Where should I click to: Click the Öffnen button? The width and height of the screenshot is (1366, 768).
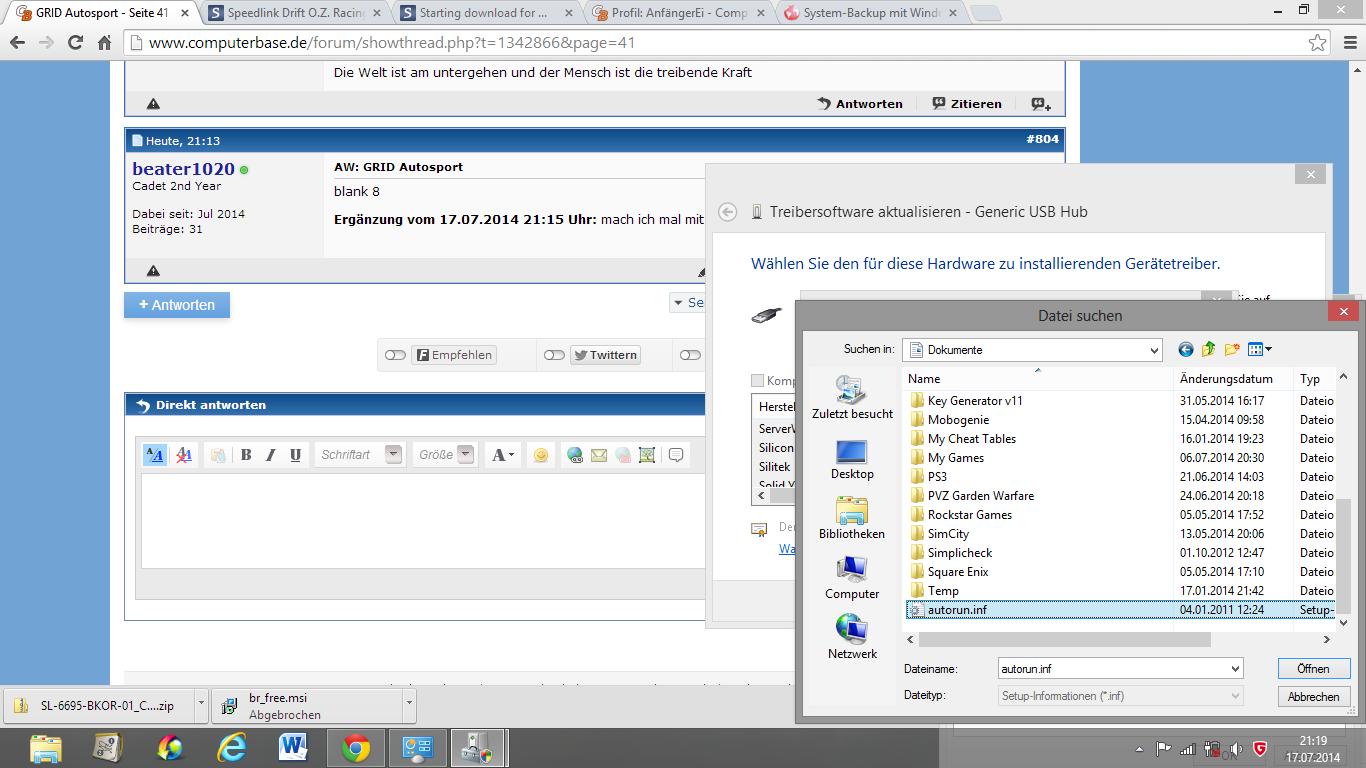pyautogui.click(x=1314, y=669)
